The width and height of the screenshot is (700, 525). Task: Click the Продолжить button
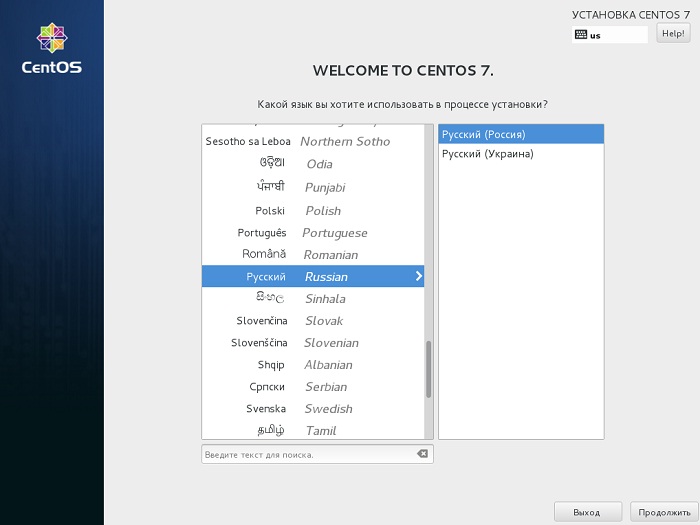pyautogui.click(x=664, y=512)
